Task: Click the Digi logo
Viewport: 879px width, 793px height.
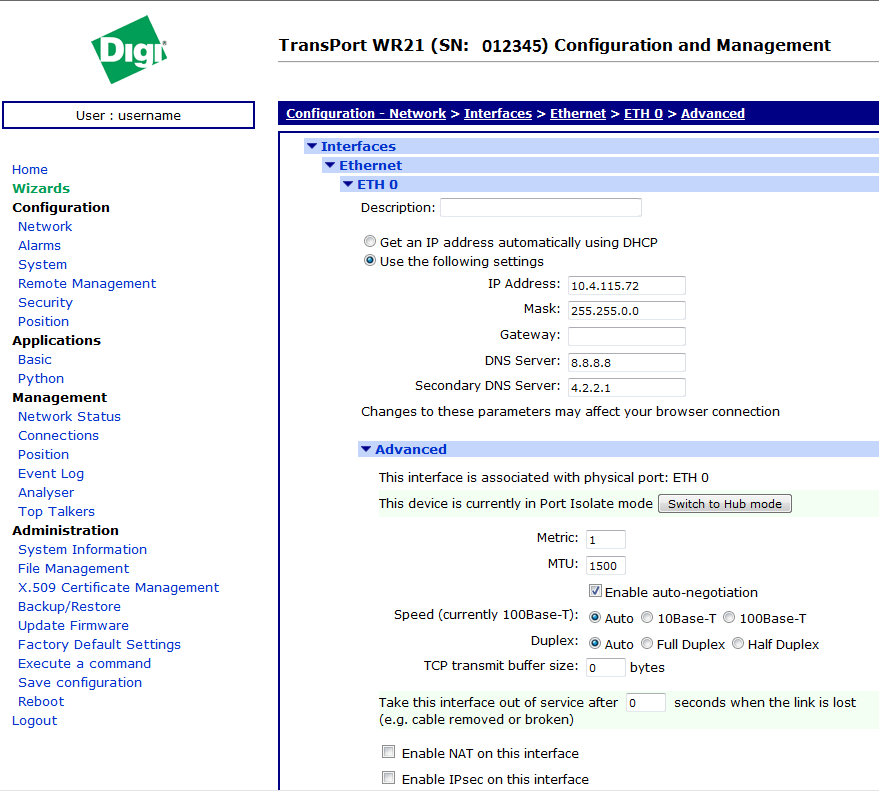Action: pyautogui.click(x=129, y=50)
